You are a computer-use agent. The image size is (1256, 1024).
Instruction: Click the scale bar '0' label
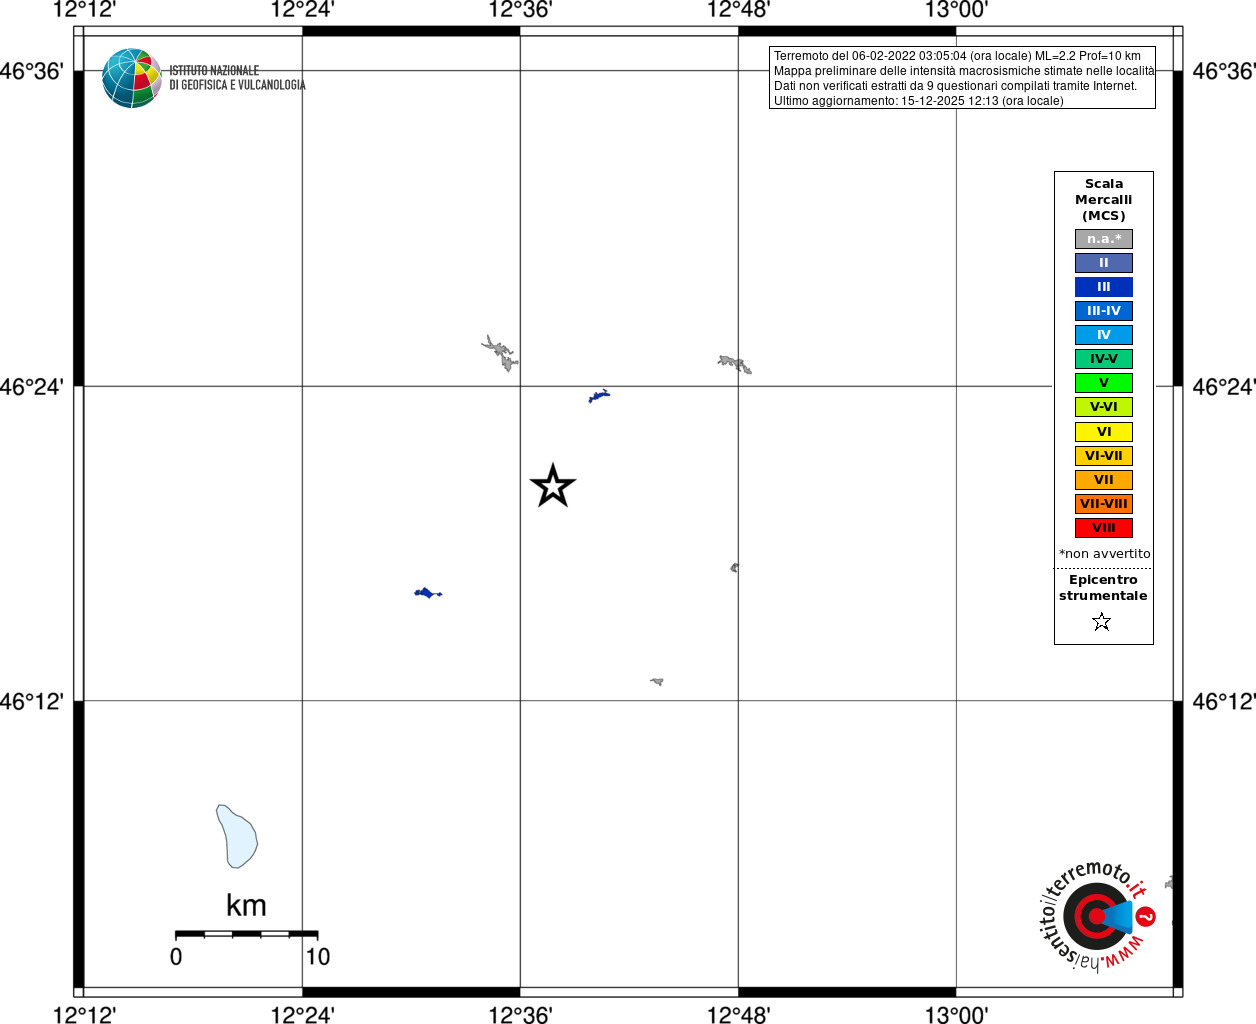pyautogui.click(x=176, y=957)
